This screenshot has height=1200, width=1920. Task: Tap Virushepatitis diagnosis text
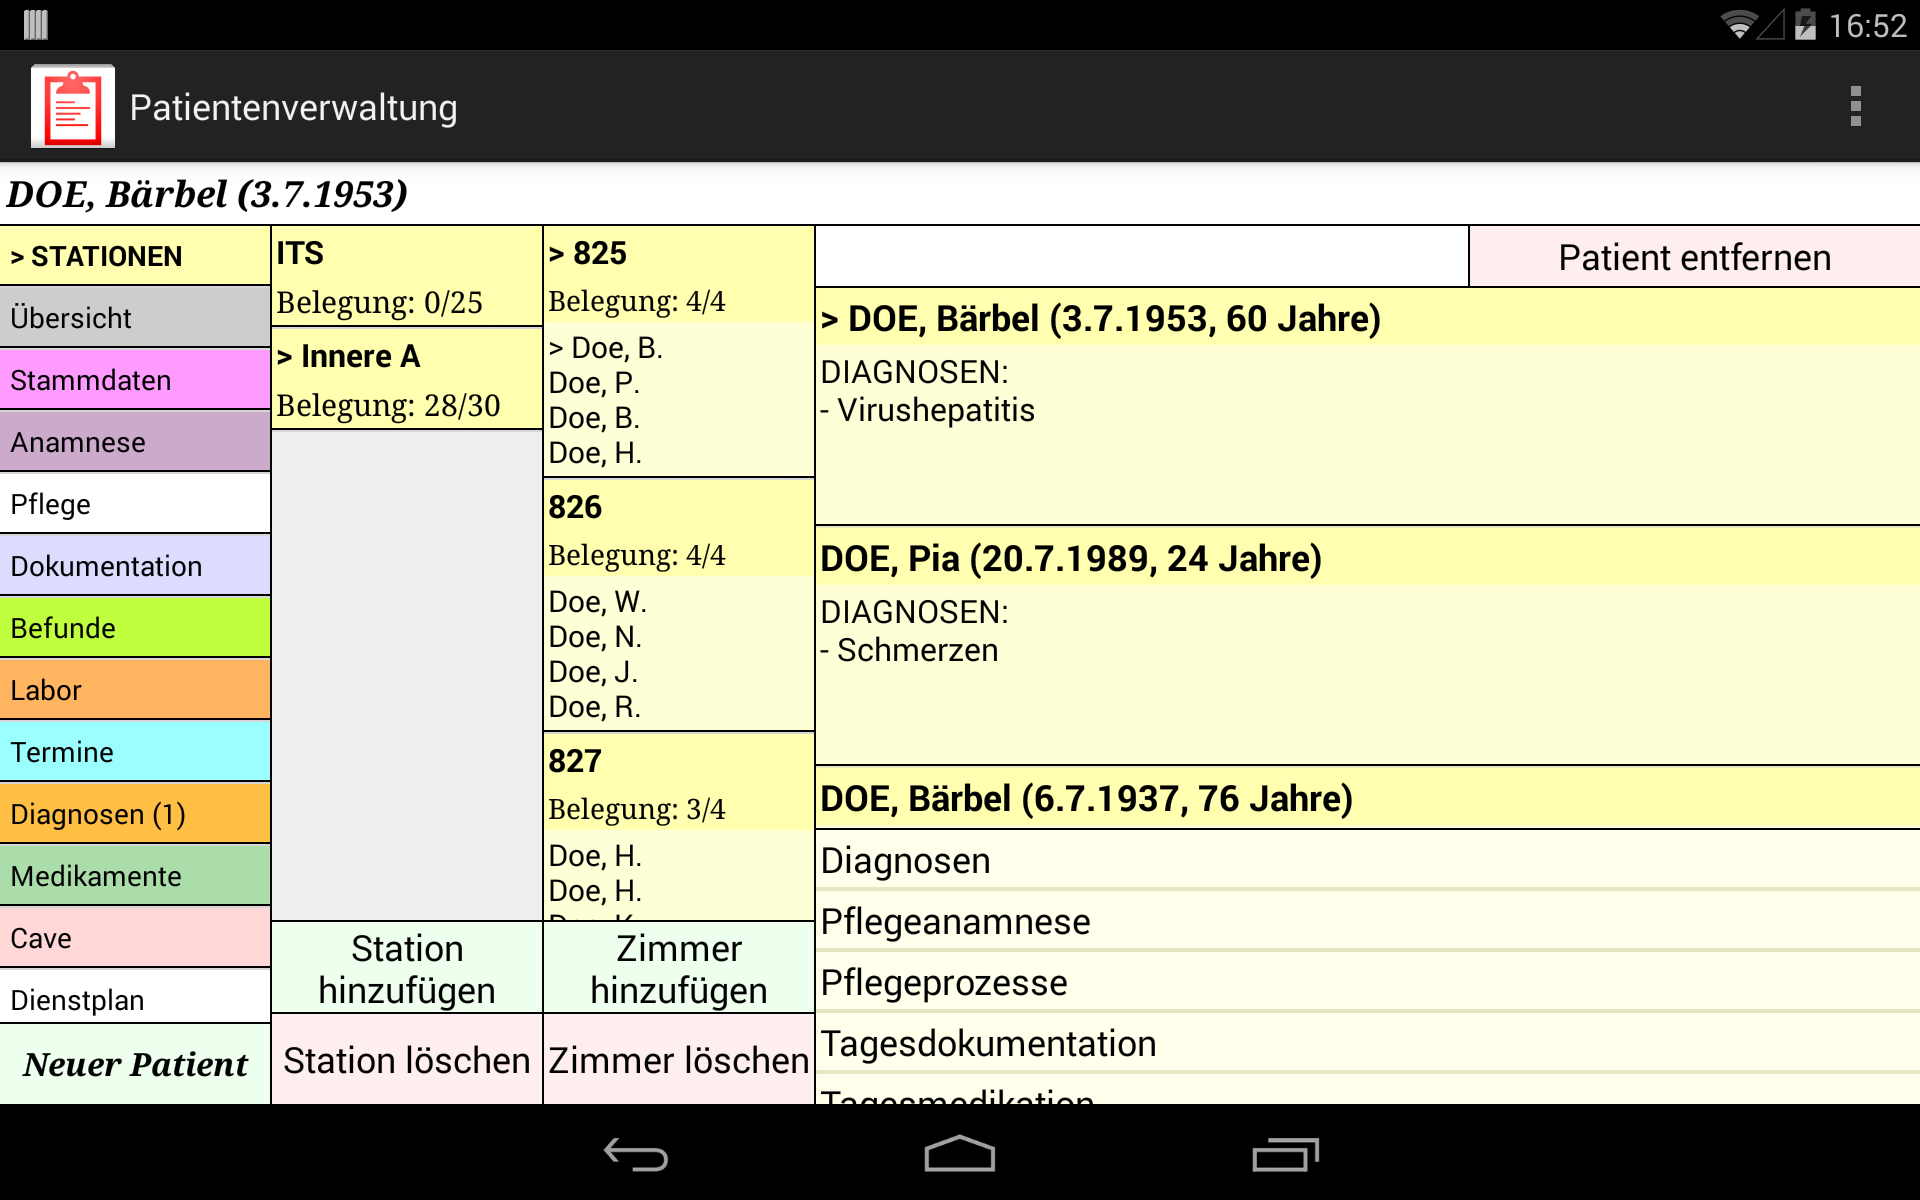(x=935, y=410)
